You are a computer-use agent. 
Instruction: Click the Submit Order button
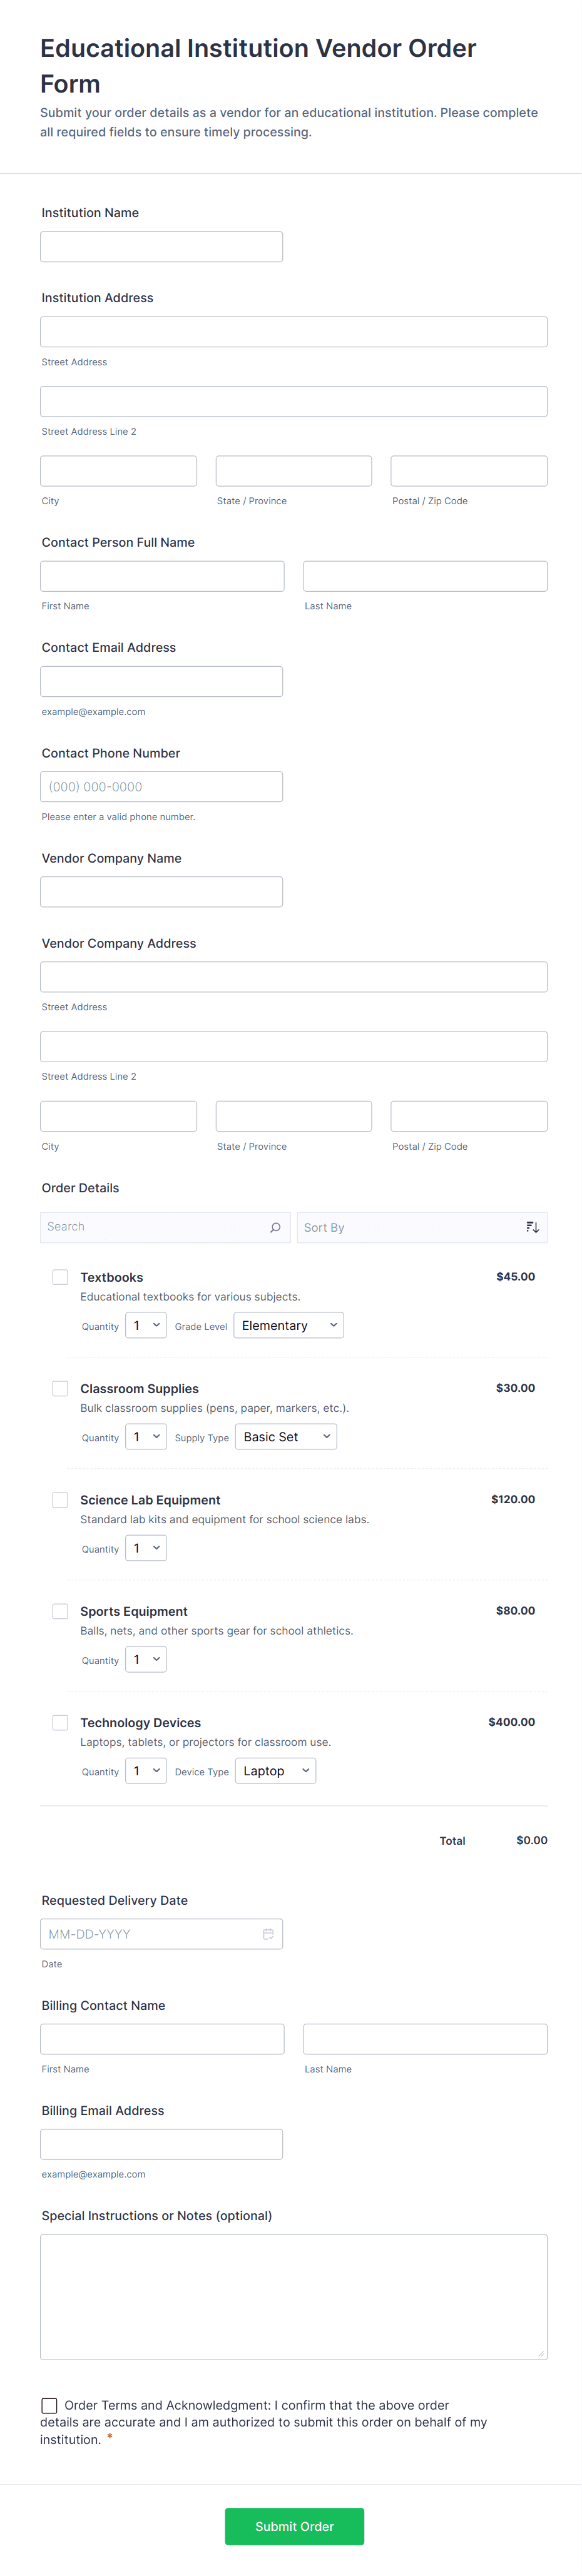point(294,2526)
